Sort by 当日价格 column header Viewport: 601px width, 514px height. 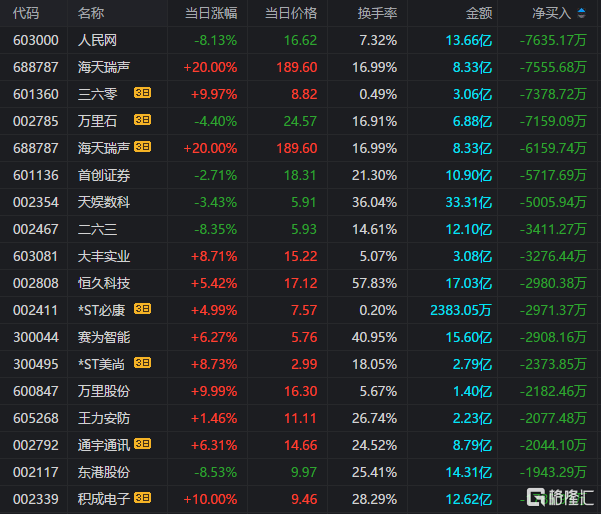291,13
